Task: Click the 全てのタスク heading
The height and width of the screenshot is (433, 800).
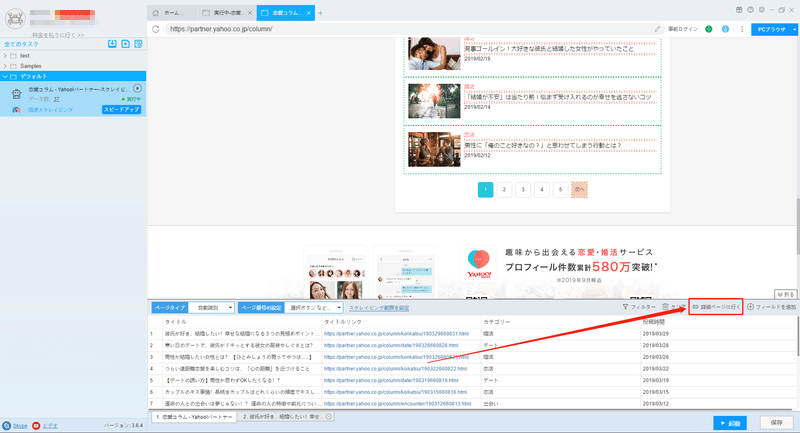Action: point(21,44)
